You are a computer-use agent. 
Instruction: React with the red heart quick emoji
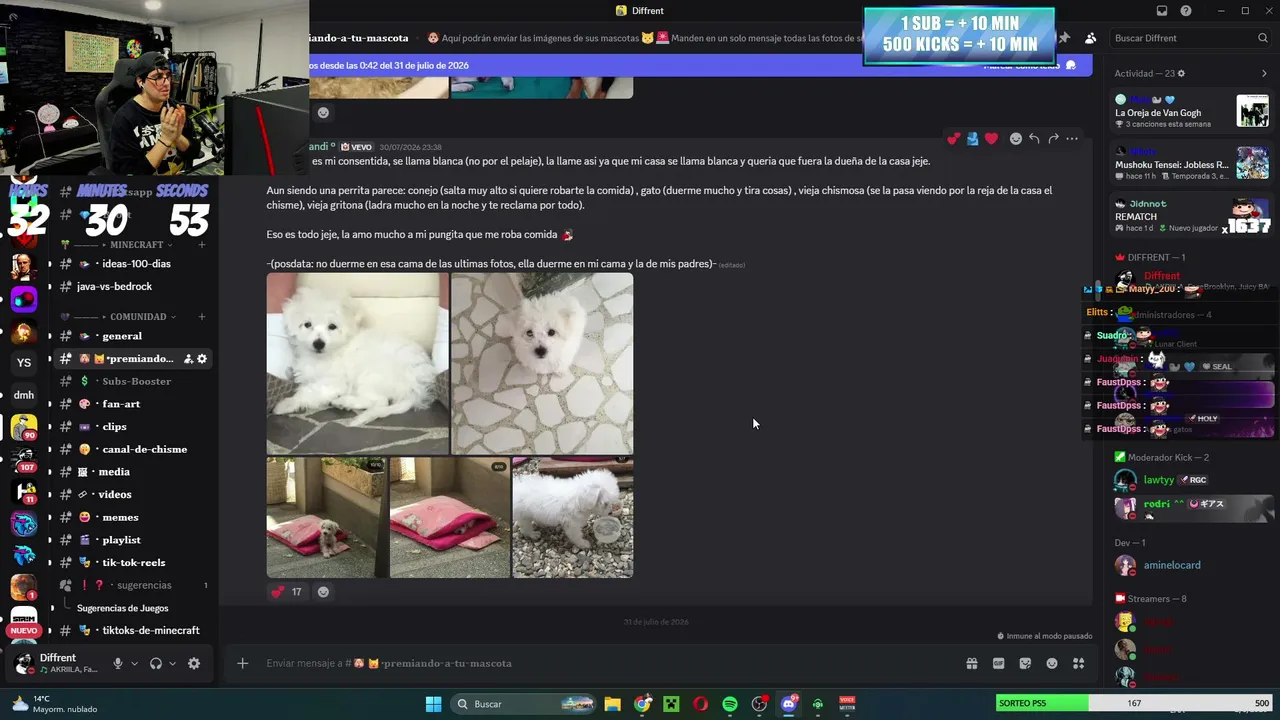pos(991,139)
